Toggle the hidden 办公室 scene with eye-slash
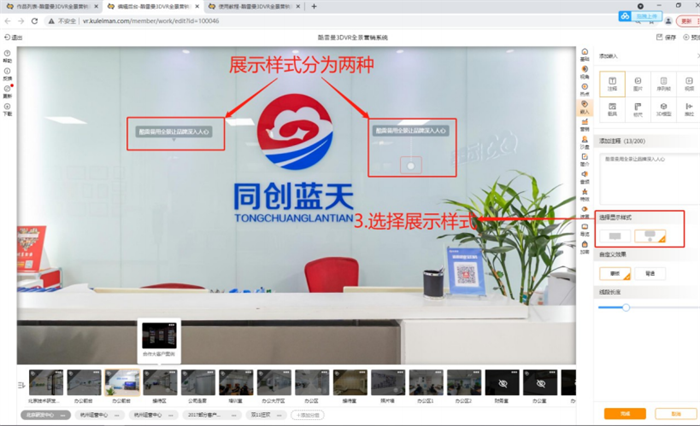This screenshot has height=426, width=700. [x=540, y=383]
